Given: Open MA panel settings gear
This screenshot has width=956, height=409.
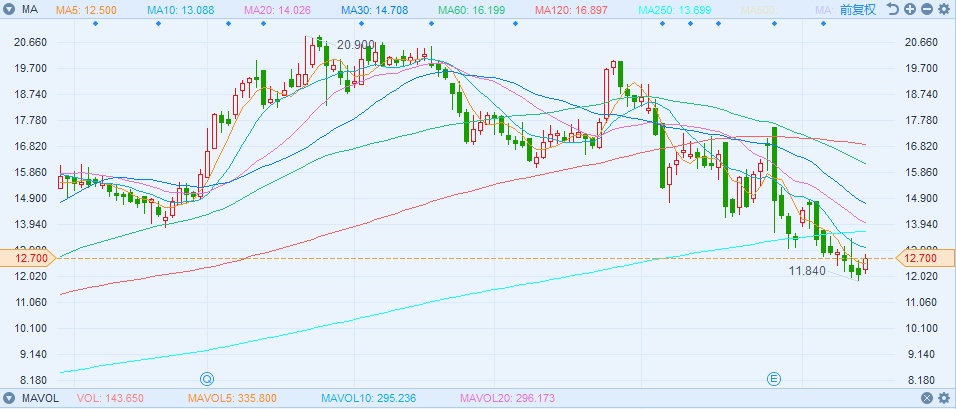Looking at the screenshot, I should [x=944, y=9].
